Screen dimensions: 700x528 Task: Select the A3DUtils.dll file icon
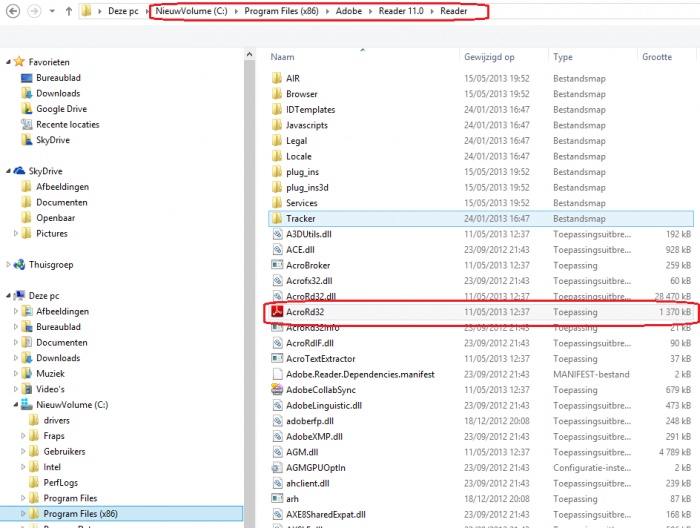[x=277, y=234]
